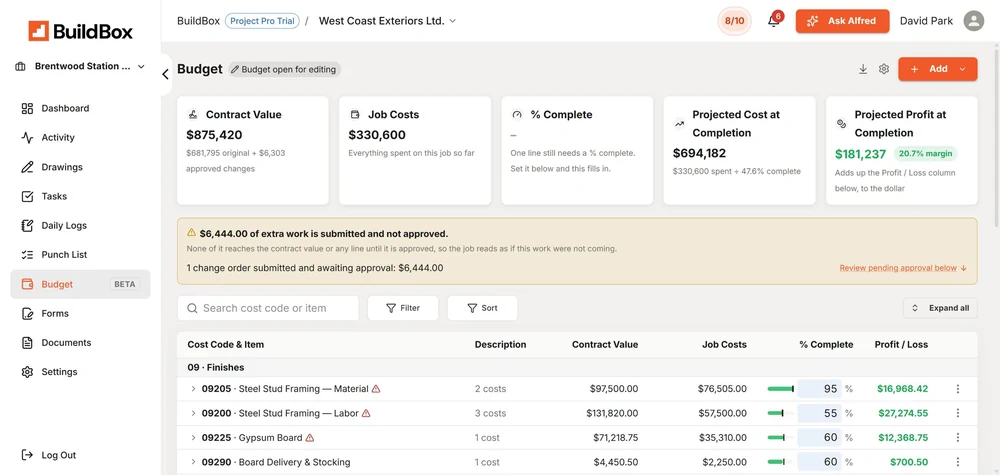
Task: Open notifications bell icon
Action: [x=774, y=21]
